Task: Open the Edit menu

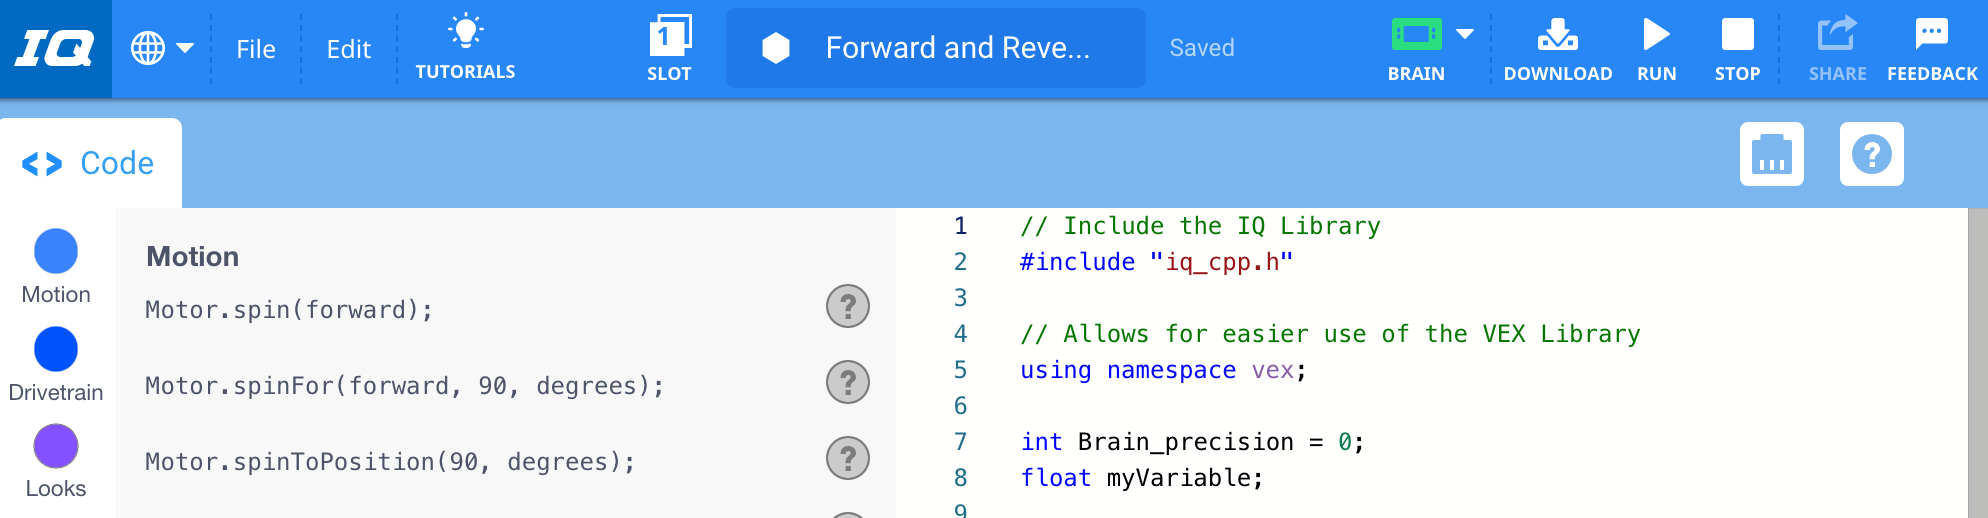Action: point(348,49)
